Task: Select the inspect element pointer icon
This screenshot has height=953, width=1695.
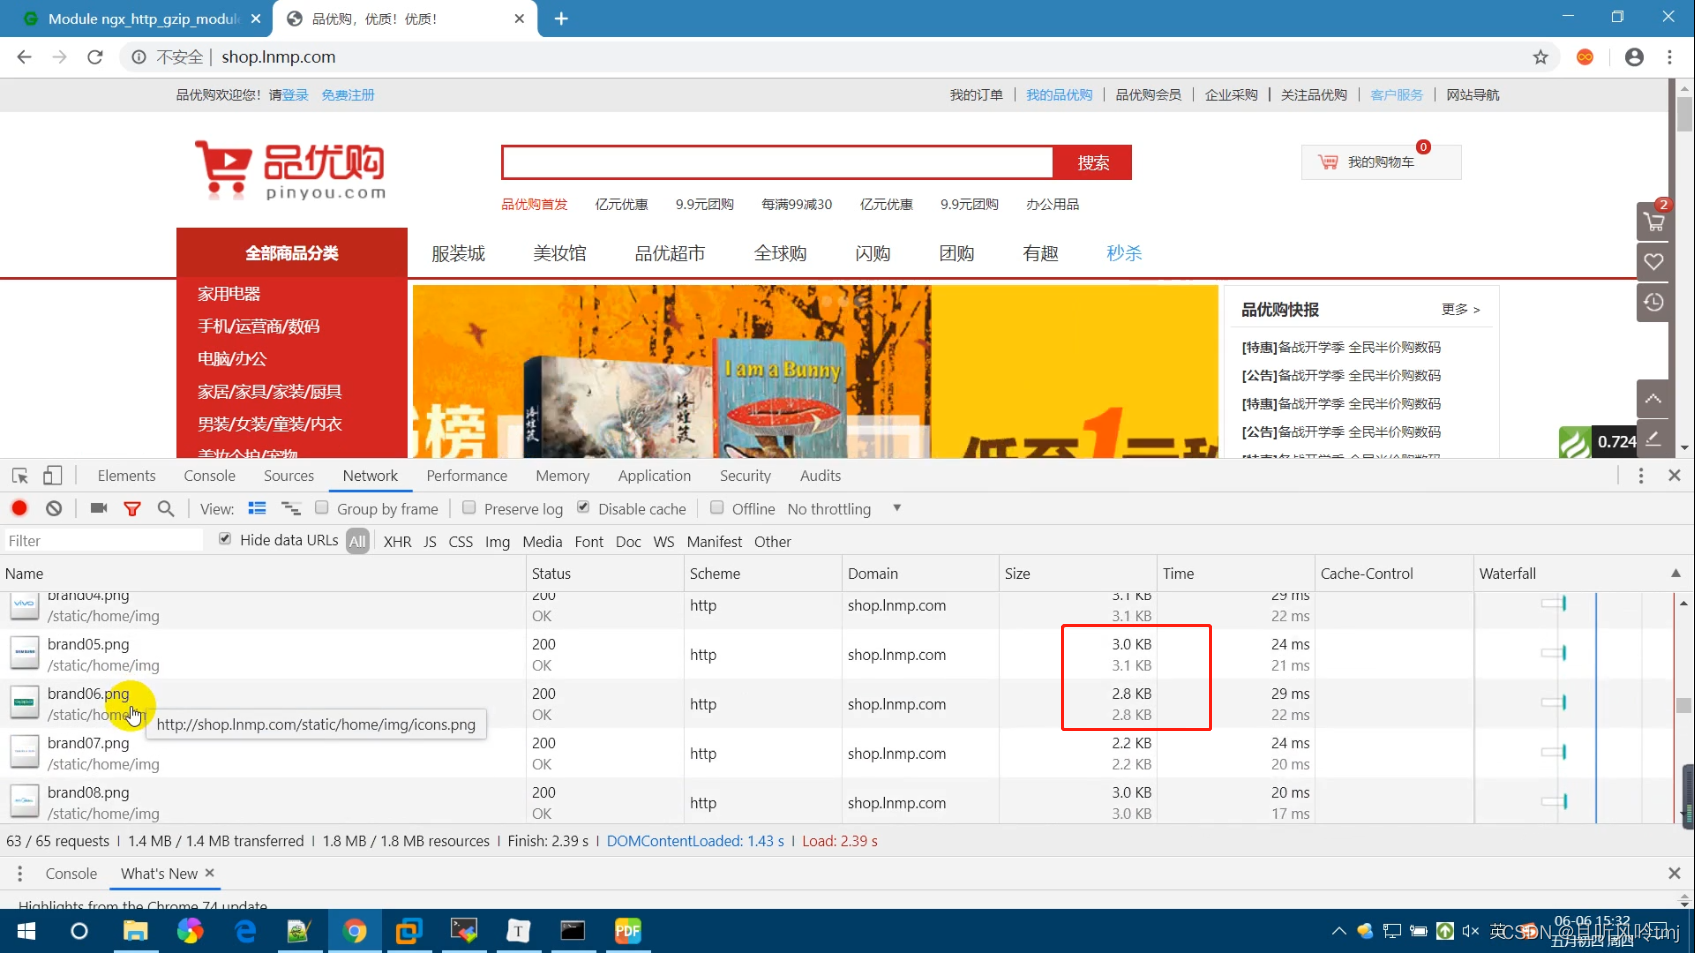Action: pos(20,476)
